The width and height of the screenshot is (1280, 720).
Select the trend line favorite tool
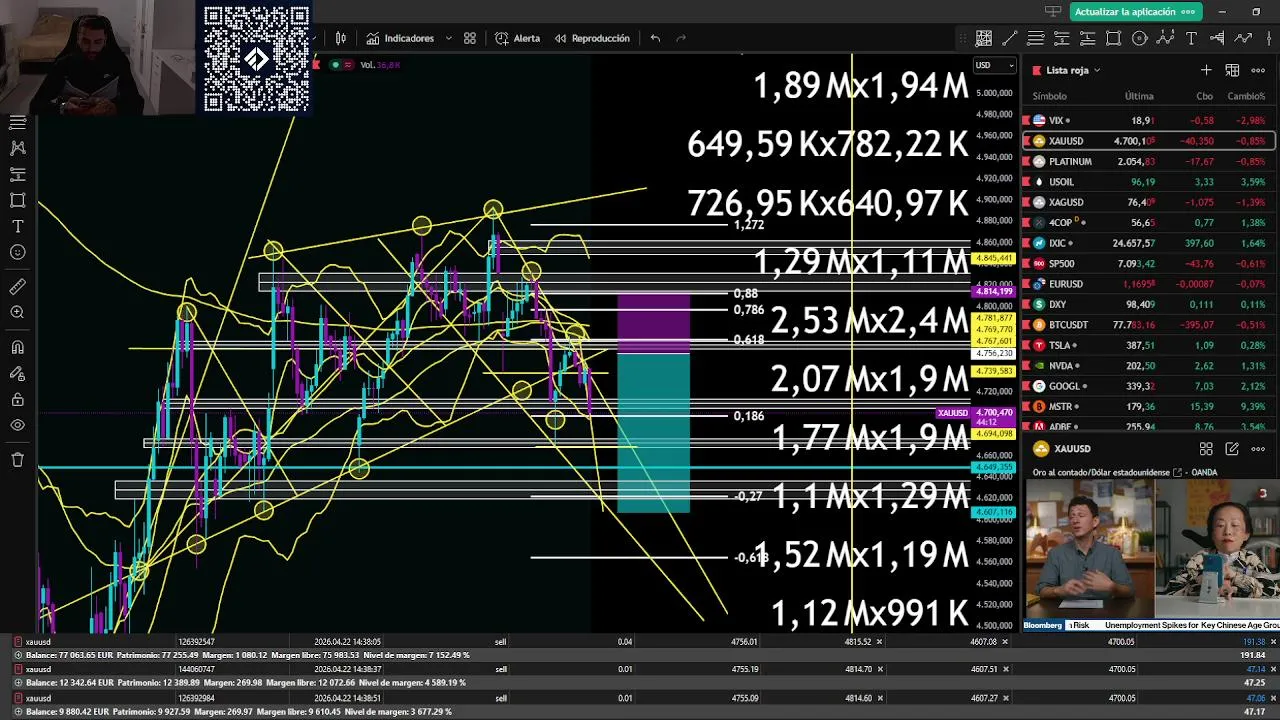click(1010, 38)
